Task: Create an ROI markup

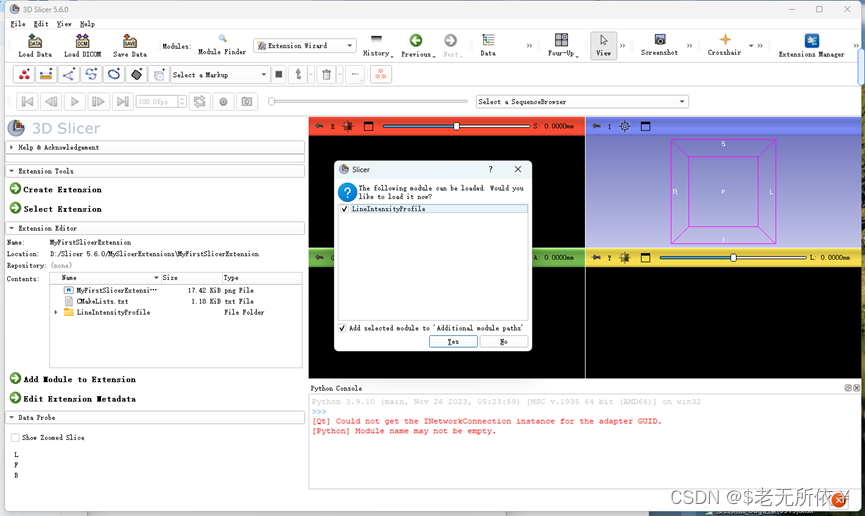Action: pyautogui.click(x=159, y=75)
